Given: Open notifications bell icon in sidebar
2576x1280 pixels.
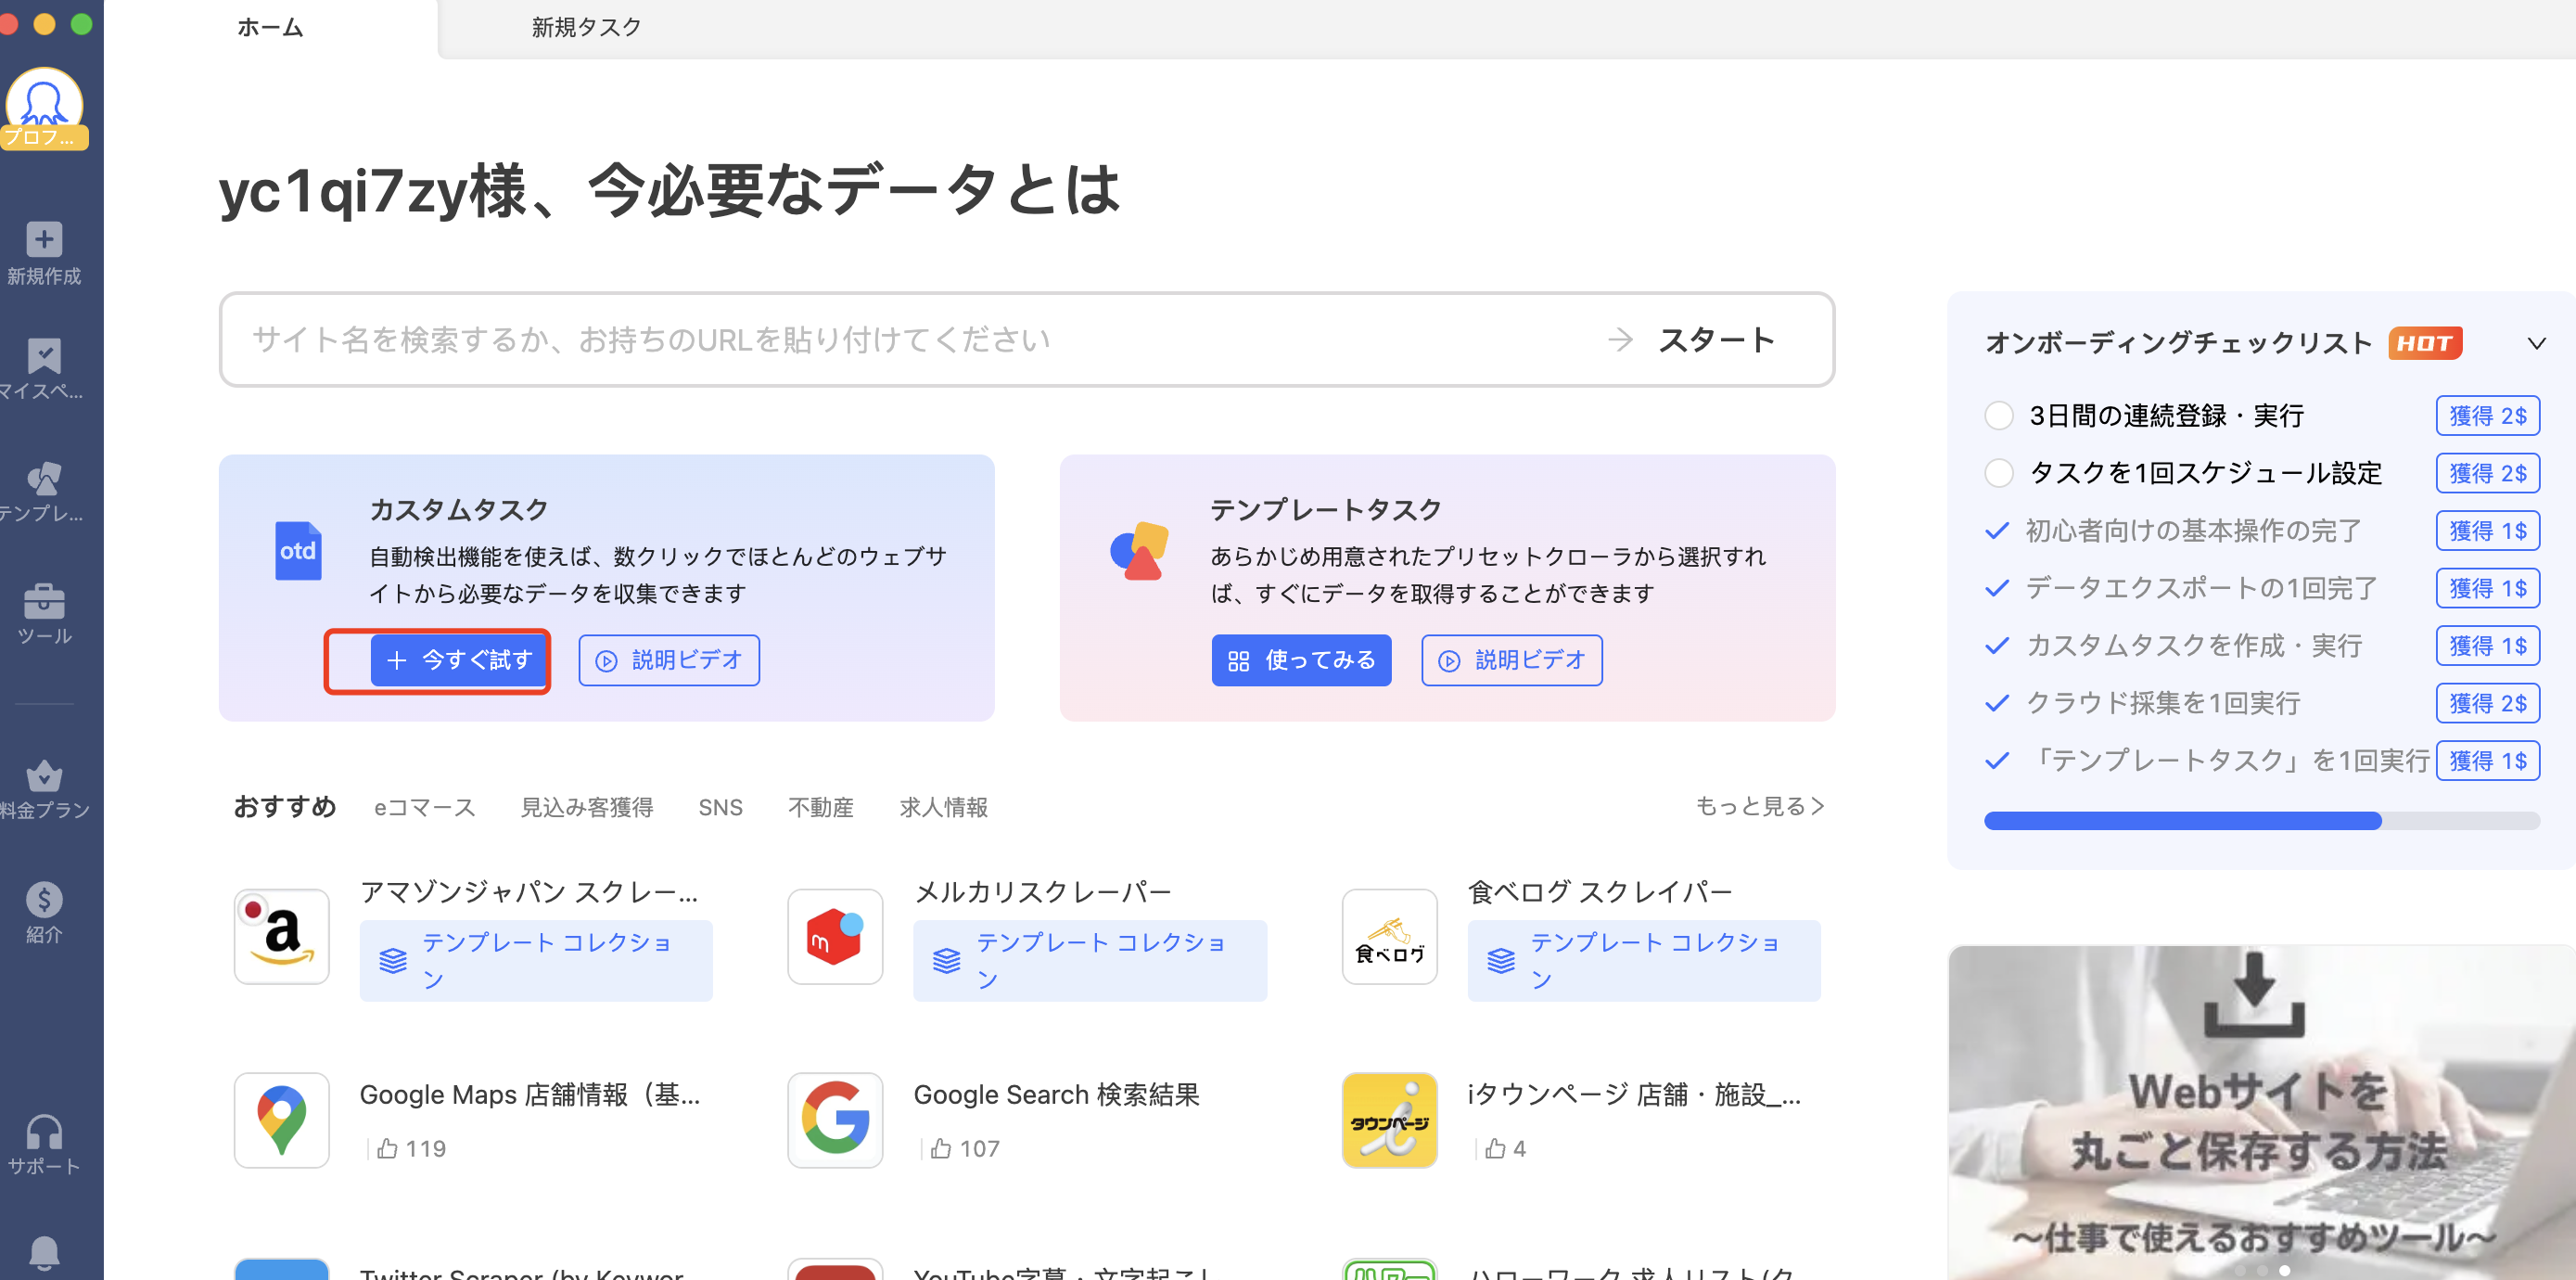Looking at the screenshot, I should 44,1252.
